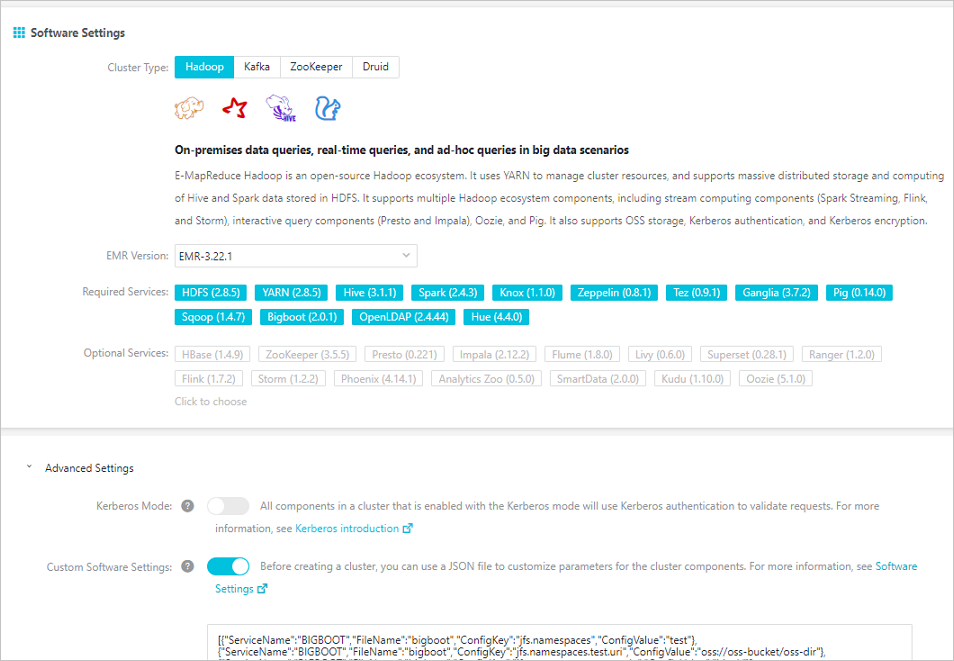The height and width of the screenshot is (661, 954).
Task: Select the optional Analytics Zoo (0.5.0) service
Action: coord(486,379)
